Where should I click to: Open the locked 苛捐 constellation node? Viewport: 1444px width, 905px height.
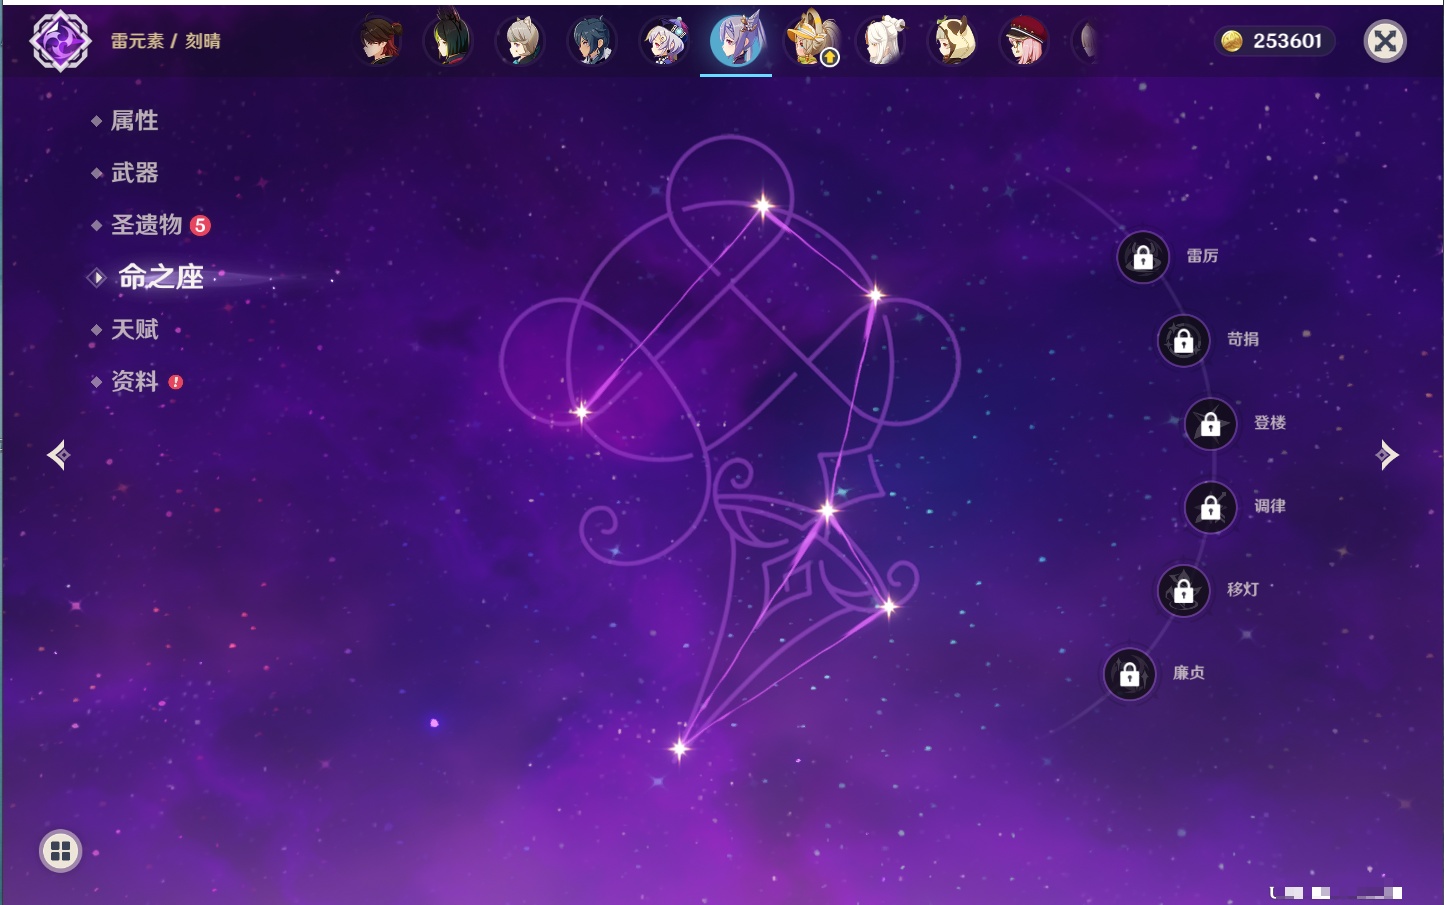coord(1184,340)
